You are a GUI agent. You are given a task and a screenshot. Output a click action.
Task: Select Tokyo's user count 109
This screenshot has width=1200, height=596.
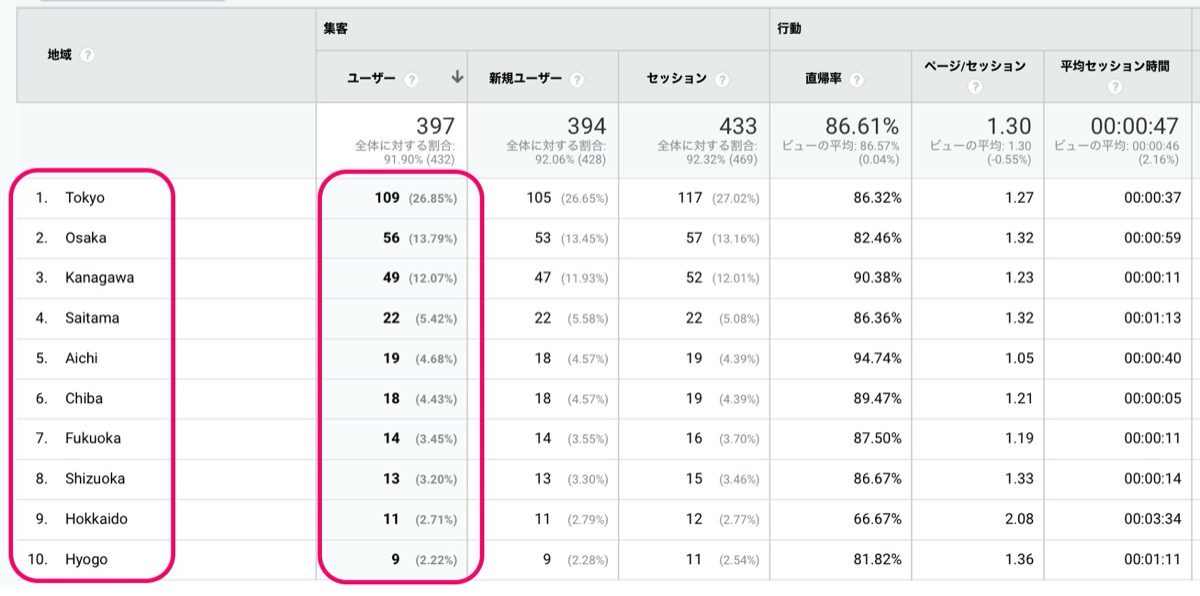point(388,198)
